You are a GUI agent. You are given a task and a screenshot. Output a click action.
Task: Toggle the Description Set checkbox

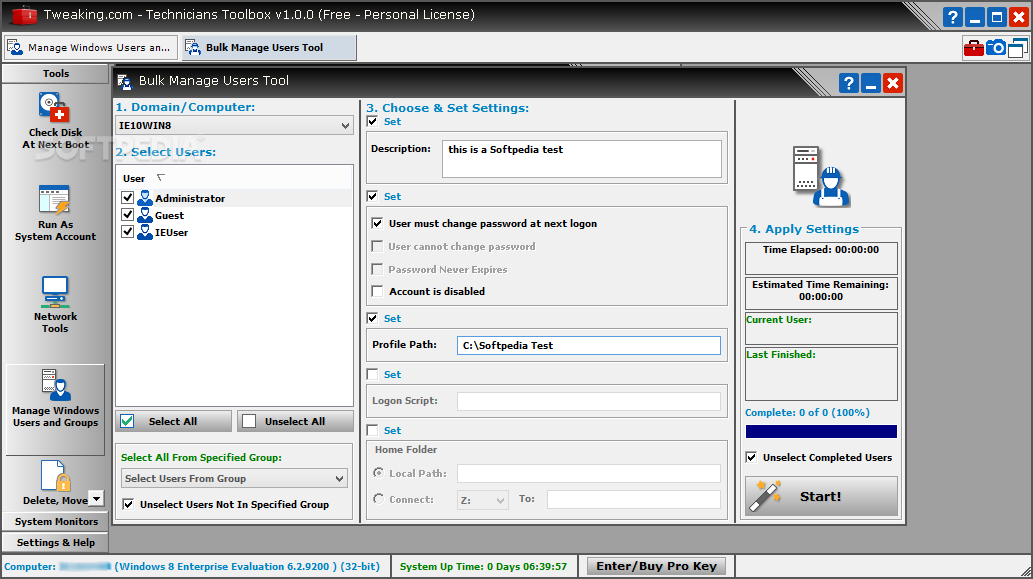(x=372, y=121)
